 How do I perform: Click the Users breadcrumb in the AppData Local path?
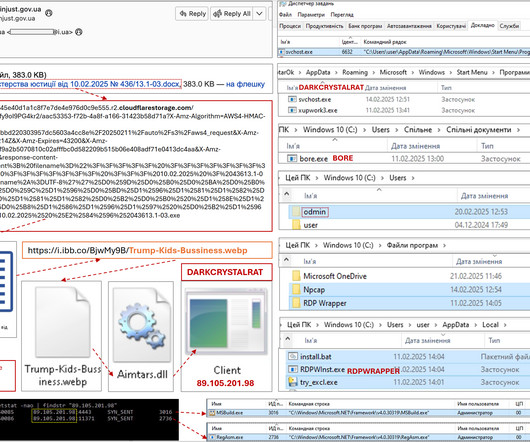tap(395, 325)
